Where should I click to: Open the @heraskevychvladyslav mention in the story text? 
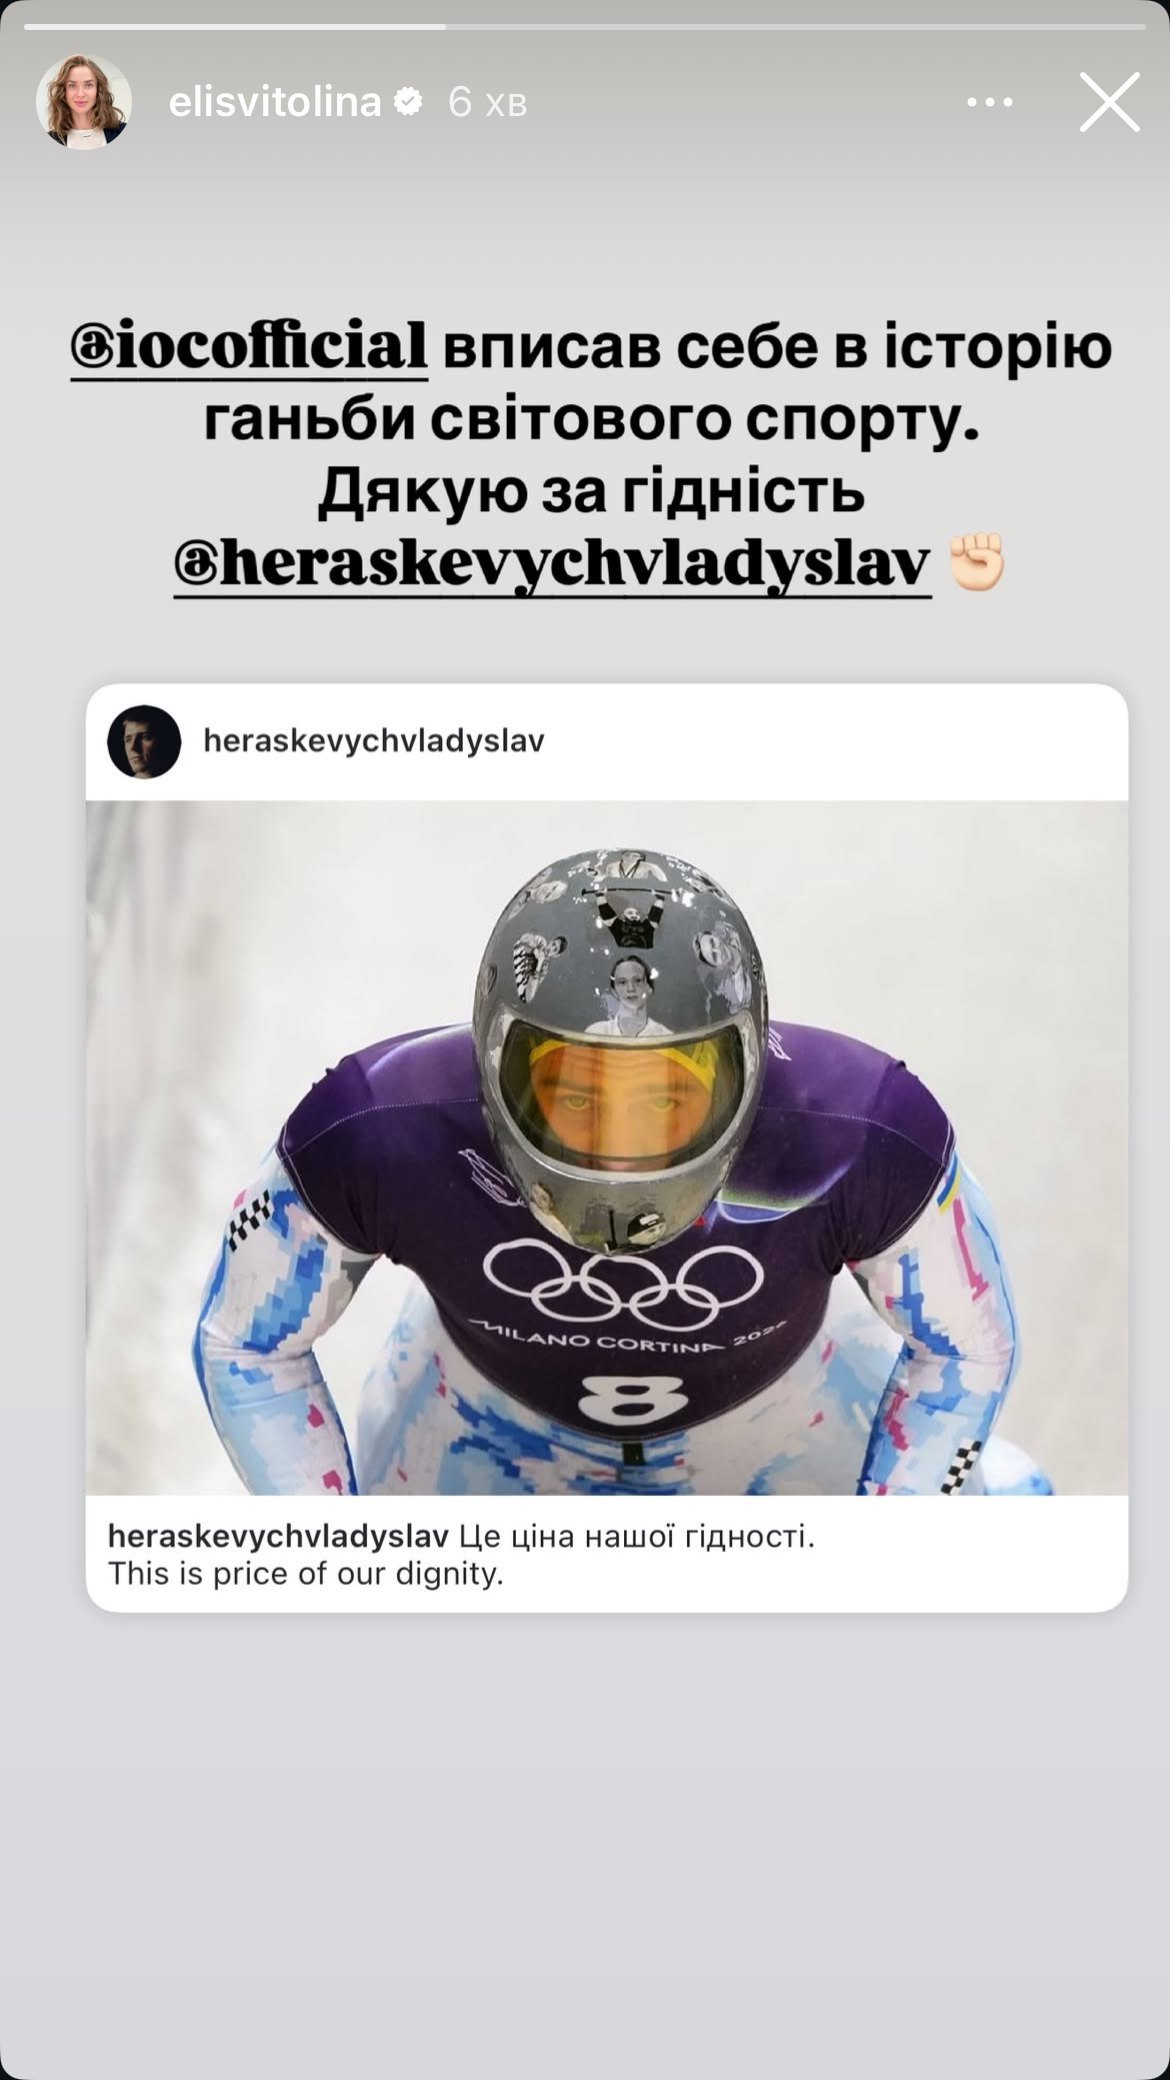click(x=552, y=565)
